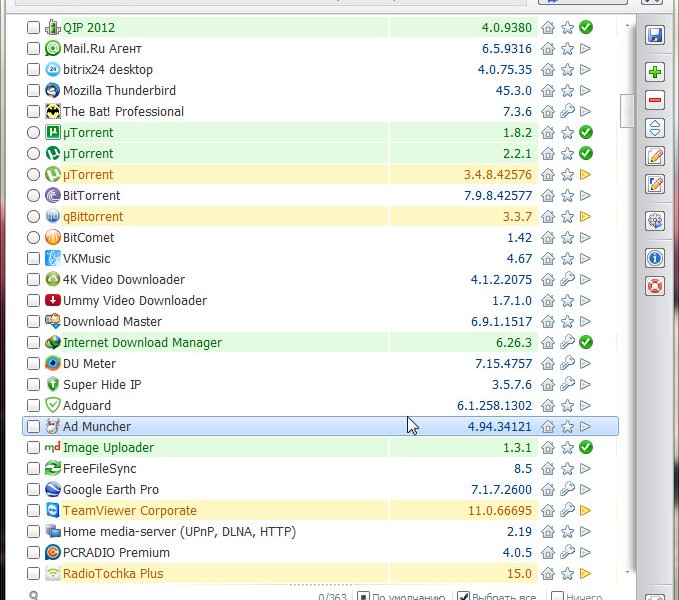Click the lower pencil edit icon with blue page
The image size is (679, 600).
click(655, 184)
